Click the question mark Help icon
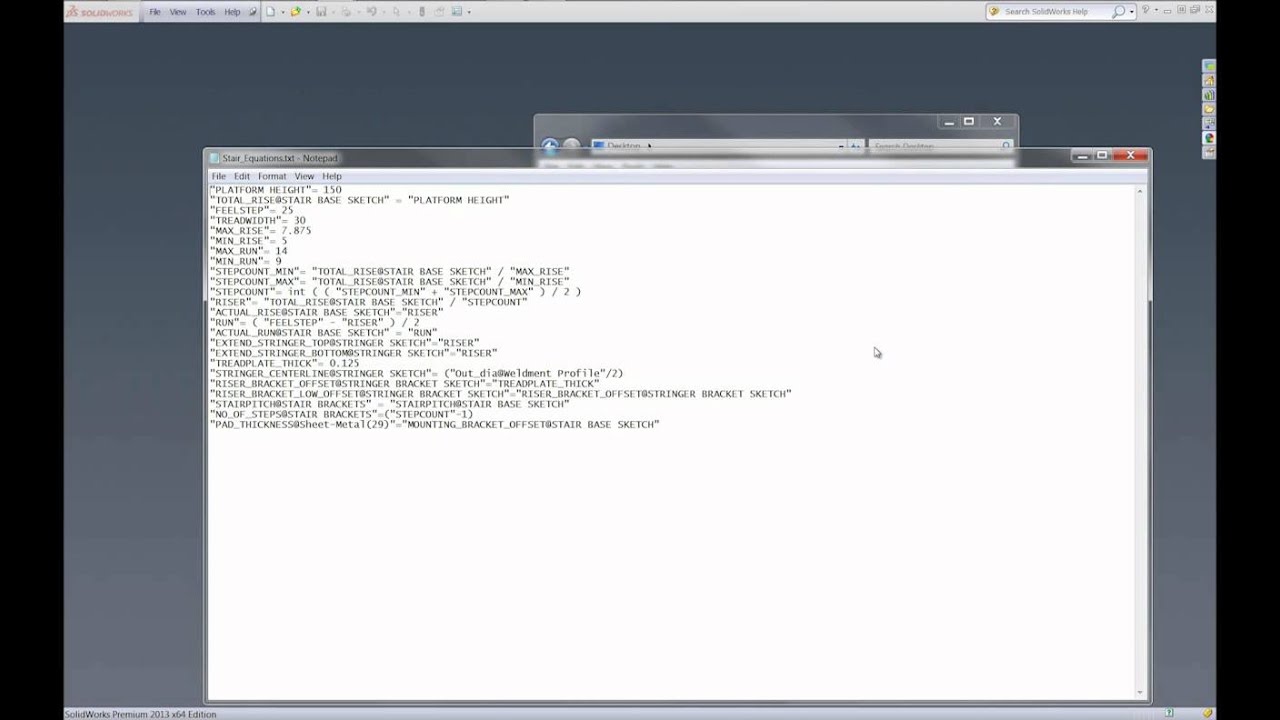The image size is (1280, 720). [1146, 10]
